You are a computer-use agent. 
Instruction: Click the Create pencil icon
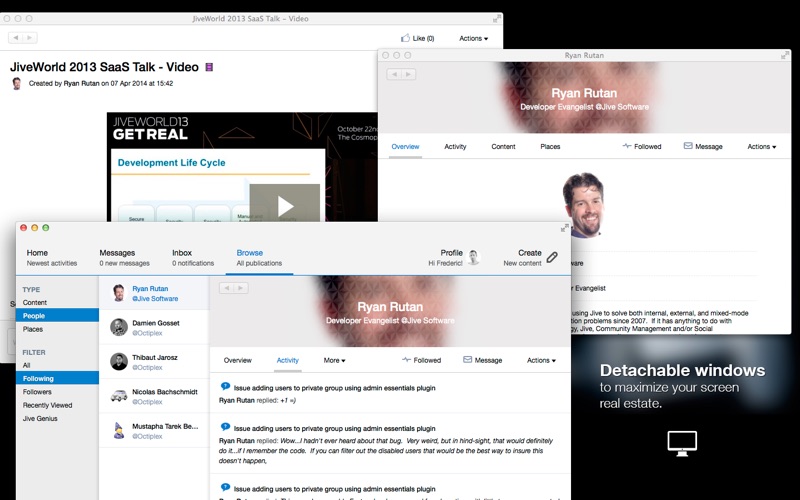552,258
